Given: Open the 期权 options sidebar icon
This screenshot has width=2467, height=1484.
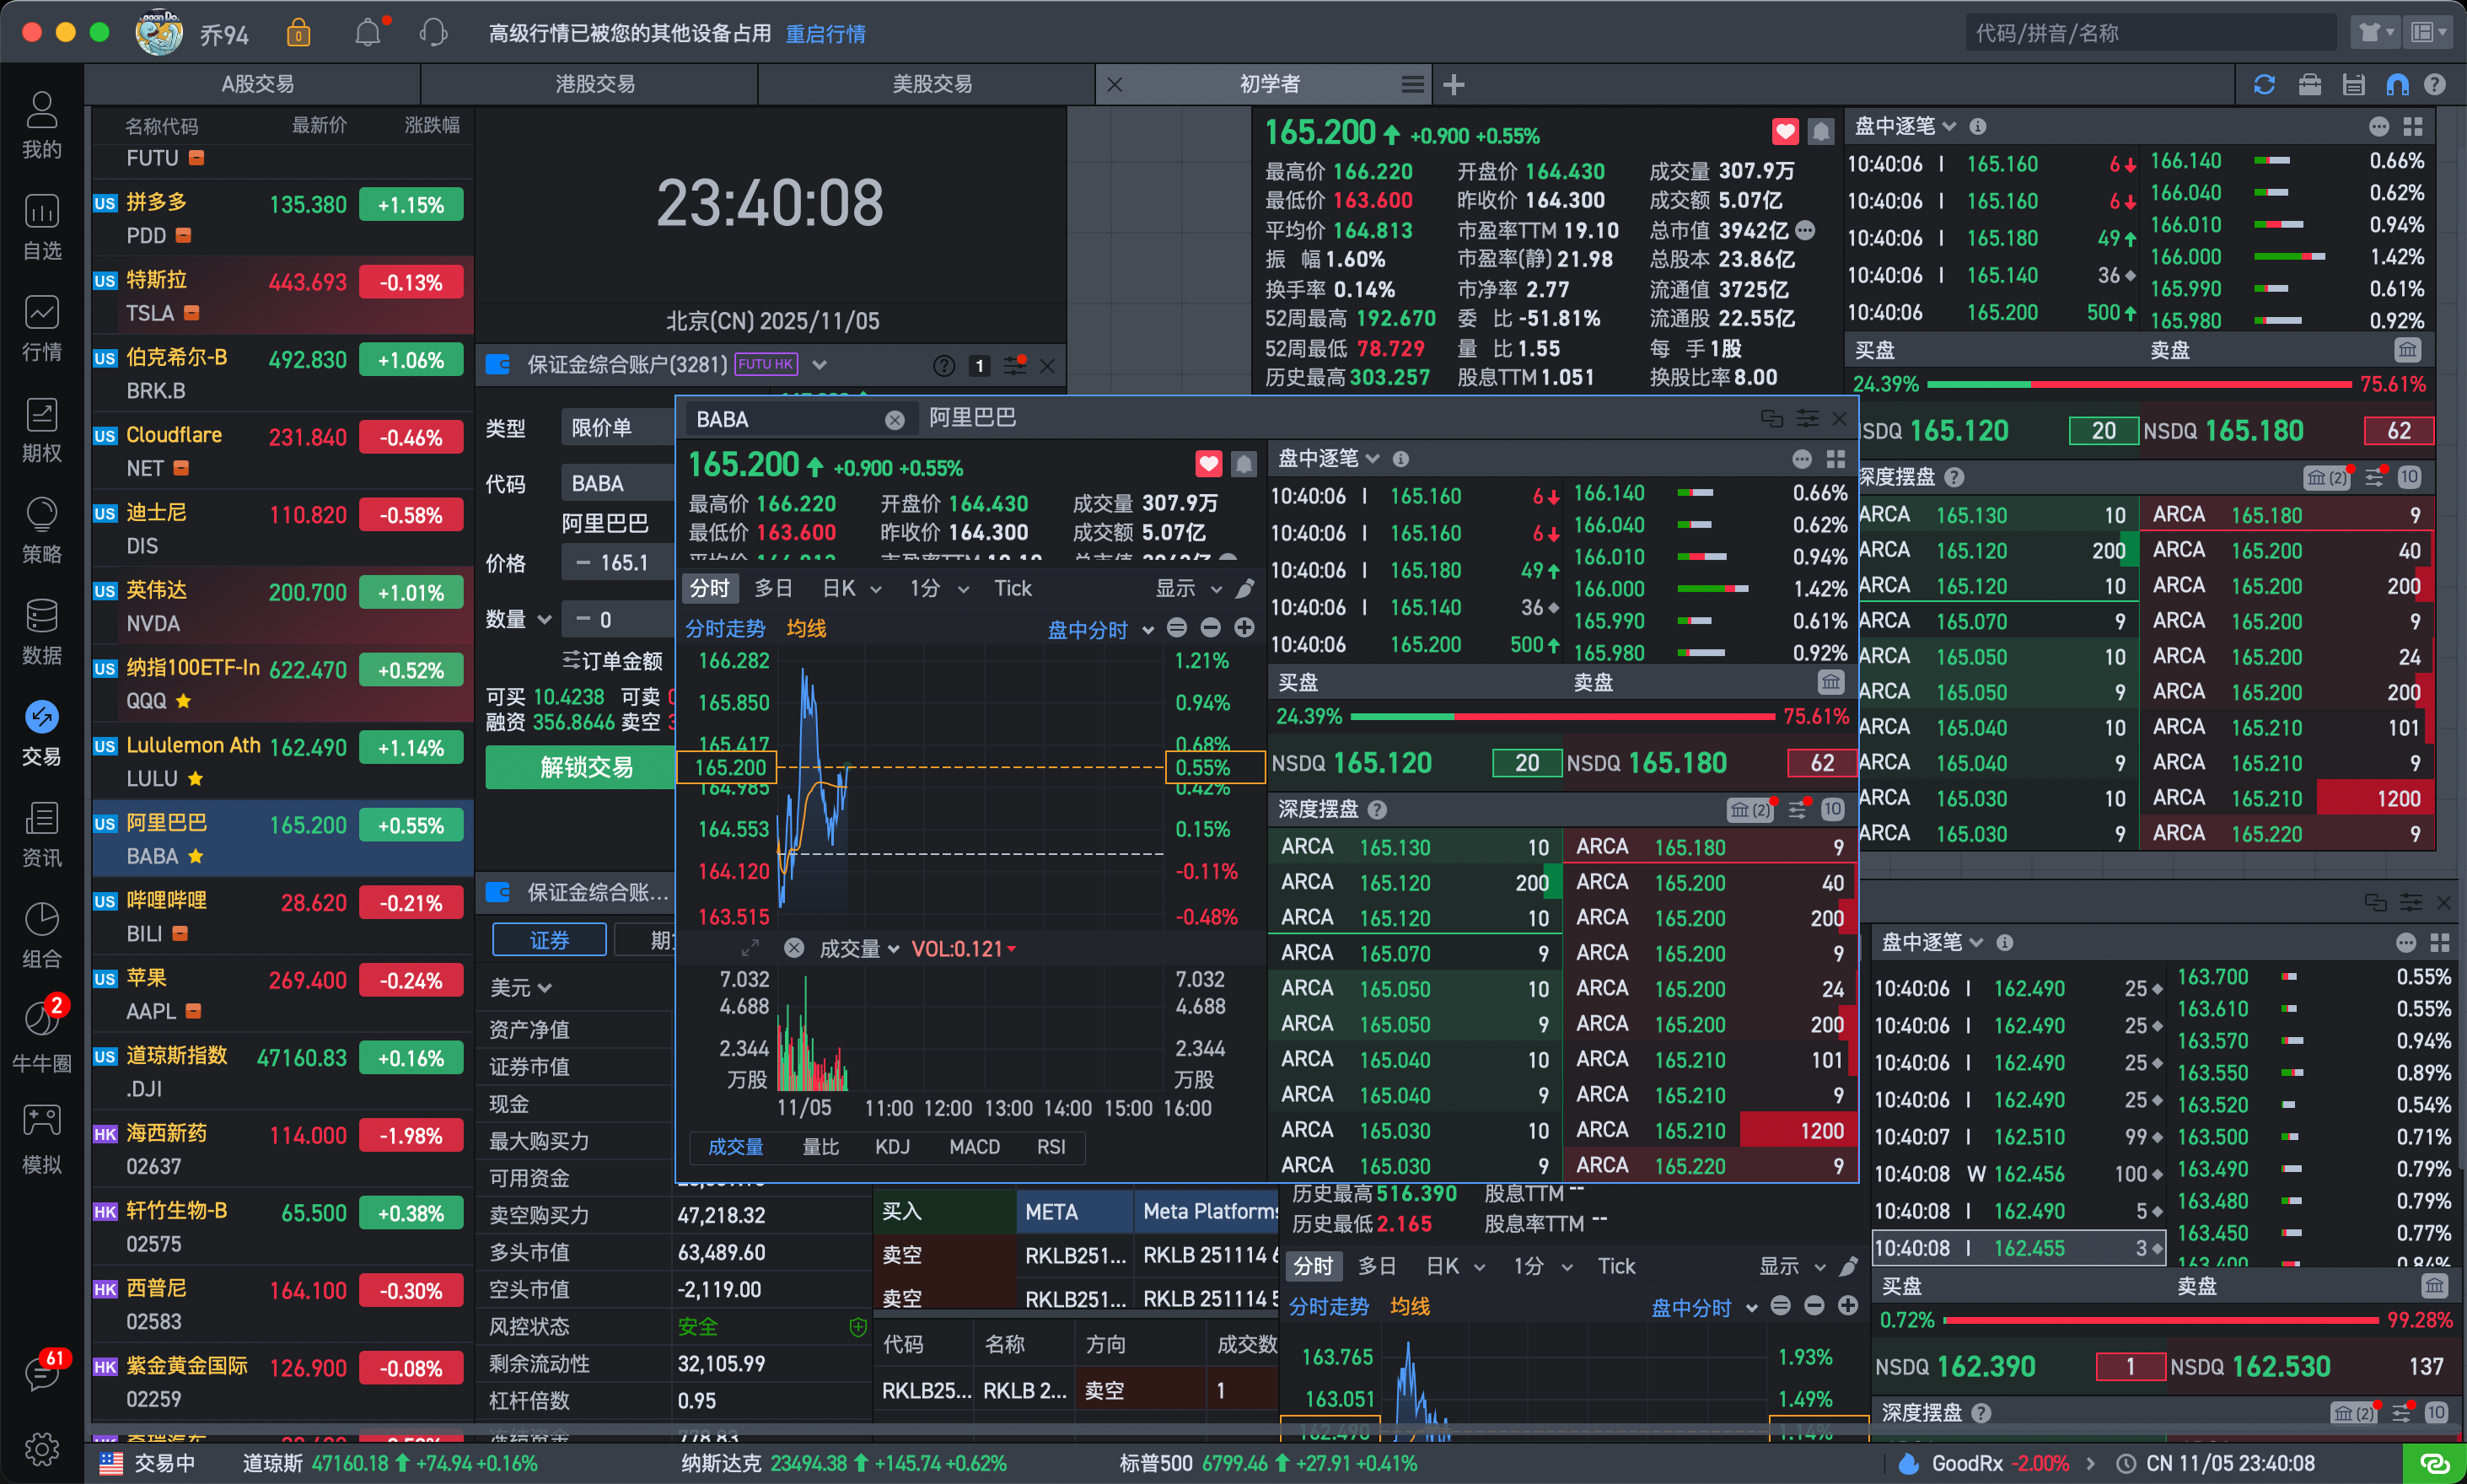Looking at the screenshot, I should (41, 416).
